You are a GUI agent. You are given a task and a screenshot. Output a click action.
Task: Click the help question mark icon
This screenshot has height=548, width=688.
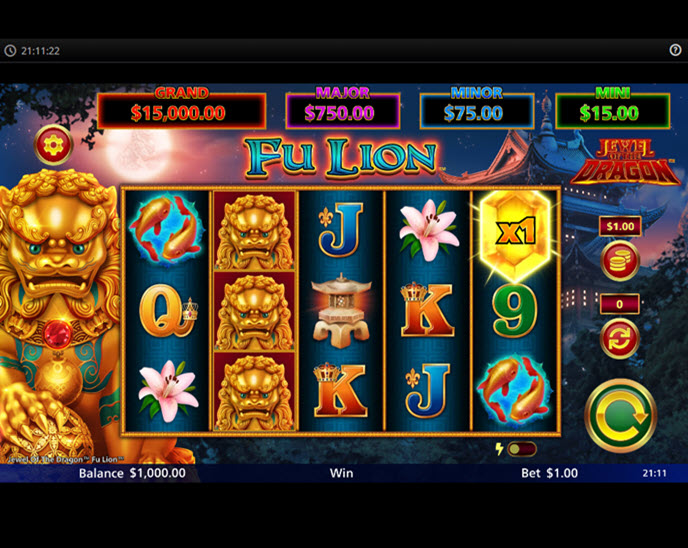(x=675, y=50)
